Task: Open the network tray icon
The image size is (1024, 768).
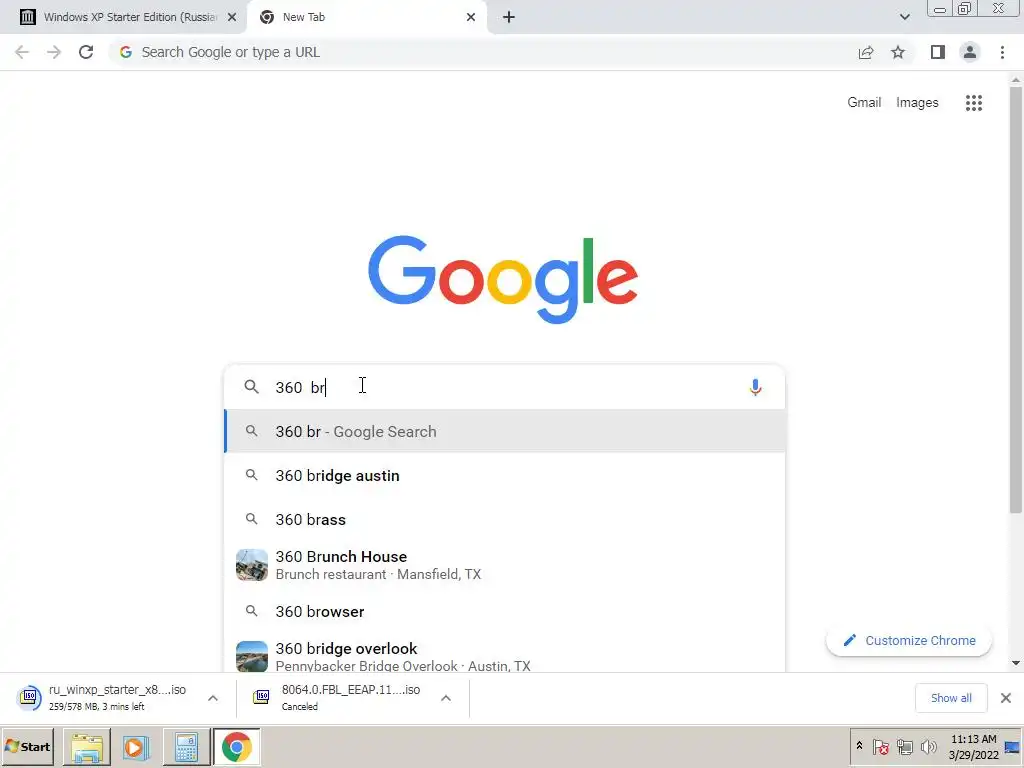Action: [904, 746]
